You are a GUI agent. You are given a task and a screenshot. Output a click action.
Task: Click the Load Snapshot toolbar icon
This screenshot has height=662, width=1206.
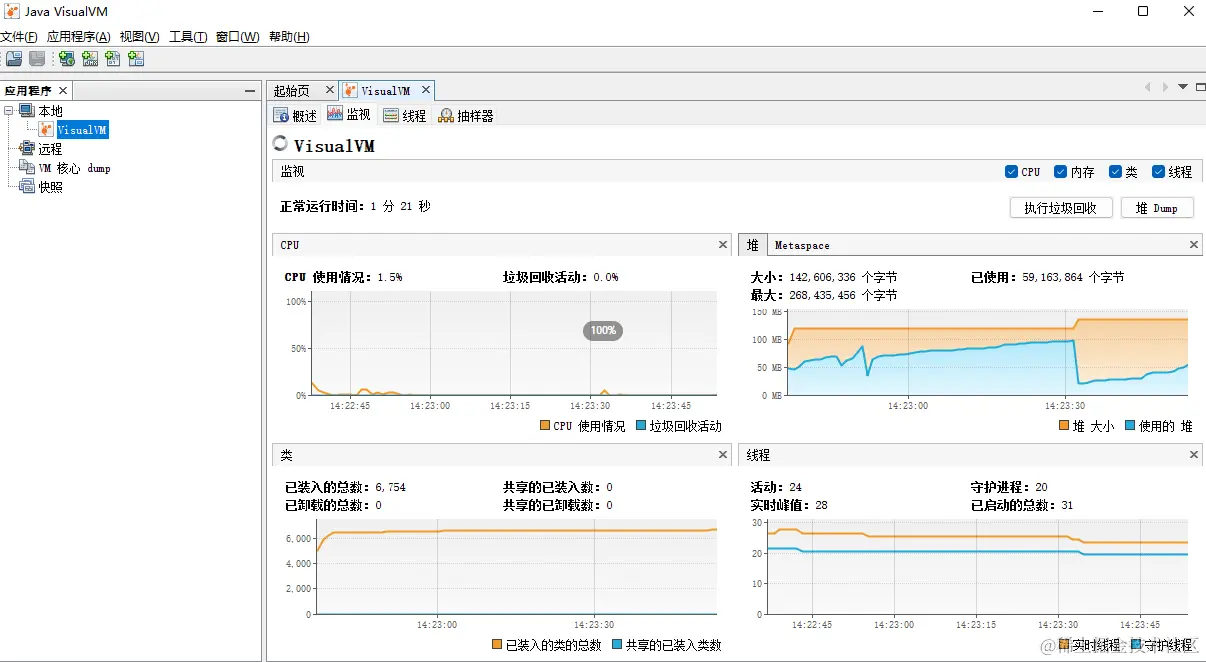14,59
